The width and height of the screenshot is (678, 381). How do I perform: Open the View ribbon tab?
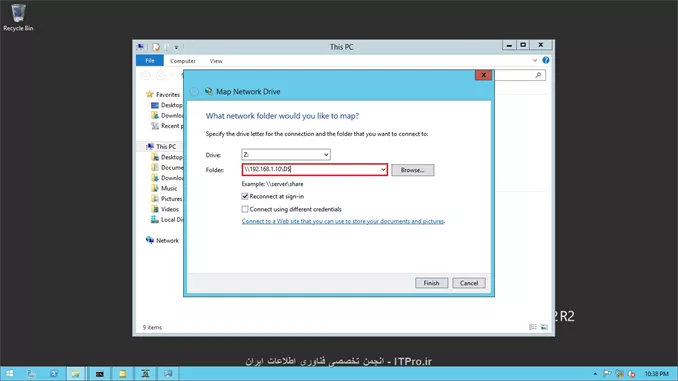tap(216, 61)
